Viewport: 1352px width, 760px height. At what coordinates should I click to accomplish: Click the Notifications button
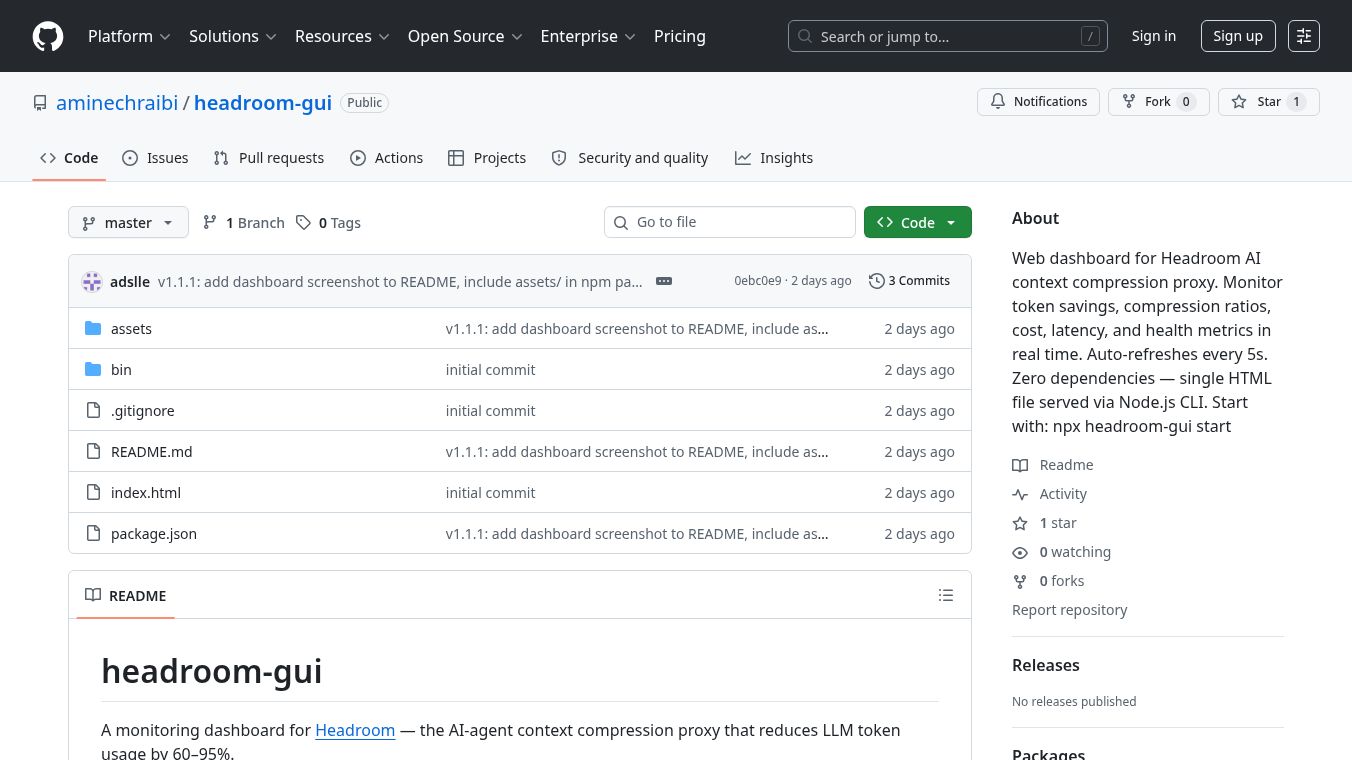point(1039,102)
